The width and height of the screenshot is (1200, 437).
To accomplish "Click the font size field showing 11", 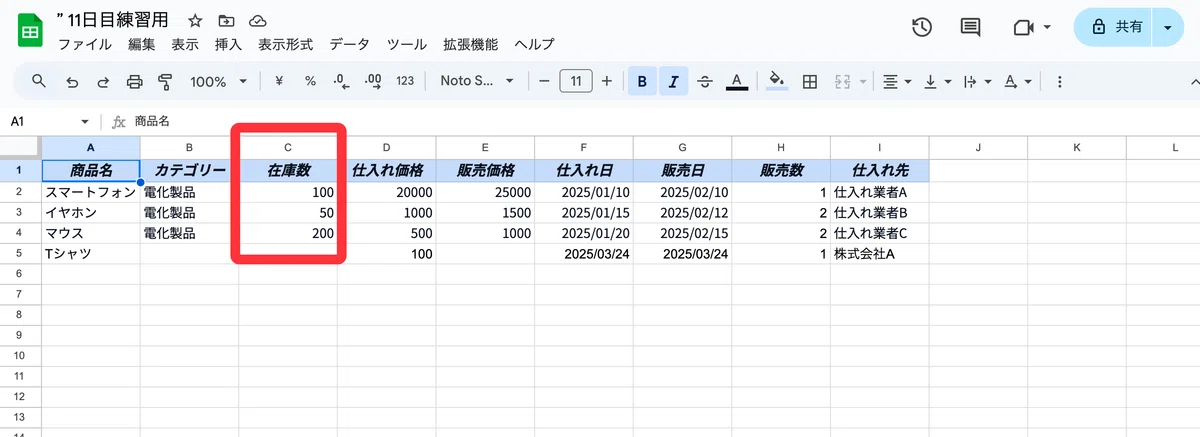I will (575, 81).
